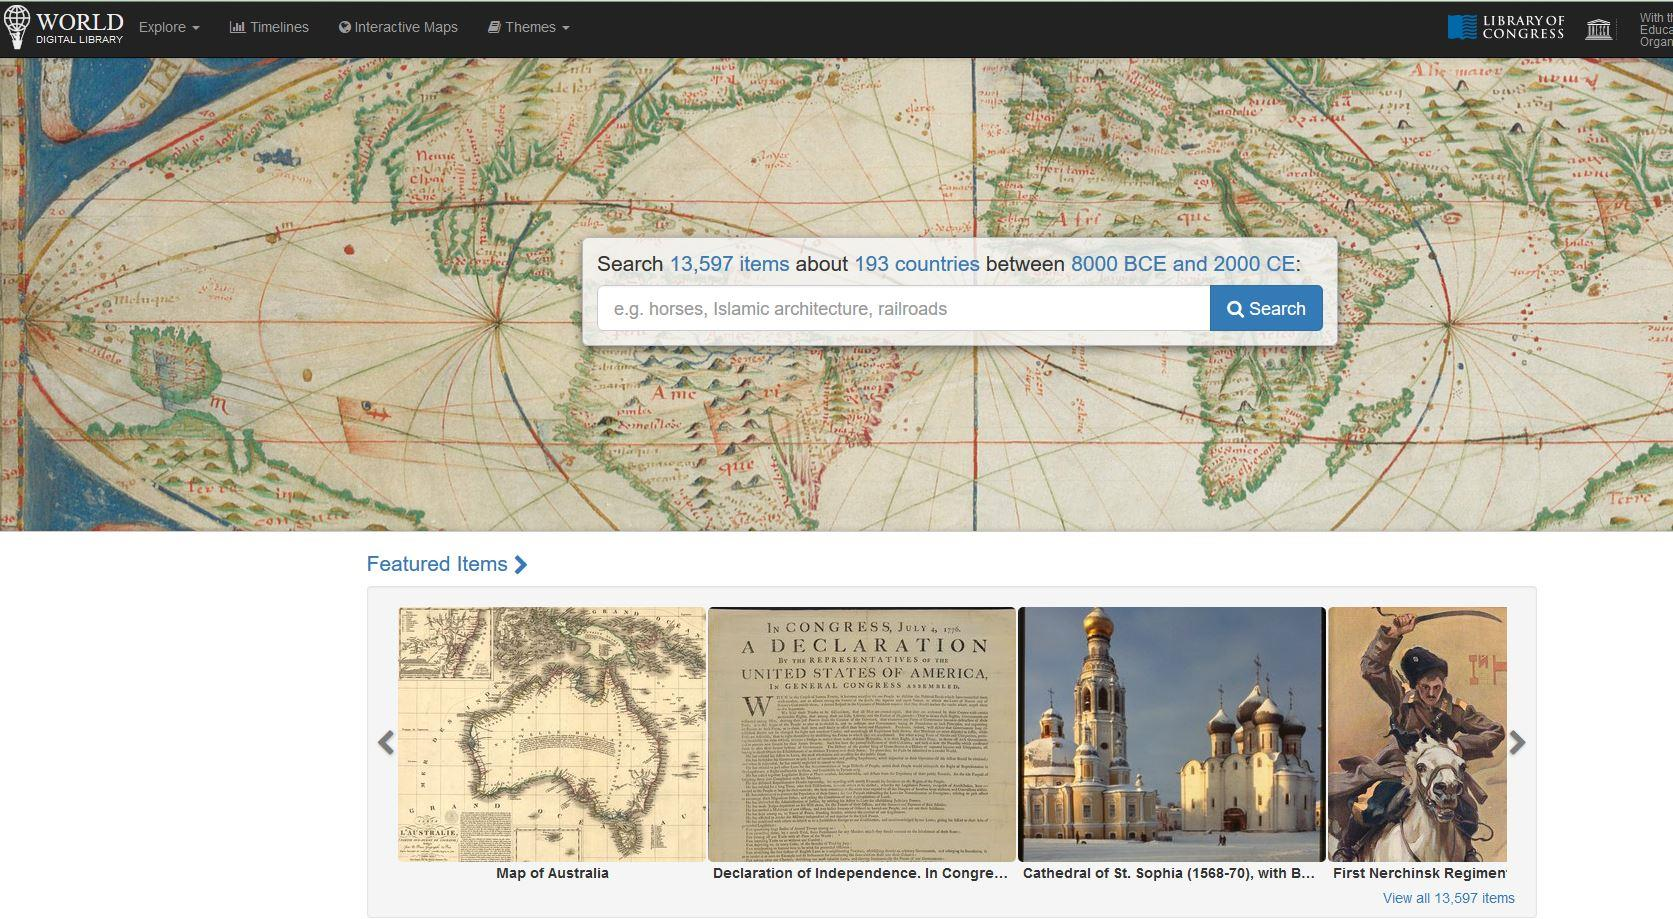Click the Library of Congress logo
Viewport: 1673px width, 919px height.
pos(1506,27)
